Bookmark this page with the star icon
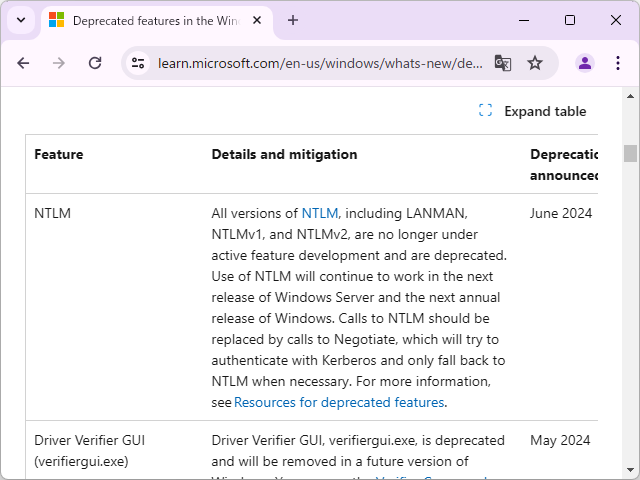 click(x=535, y=63)
